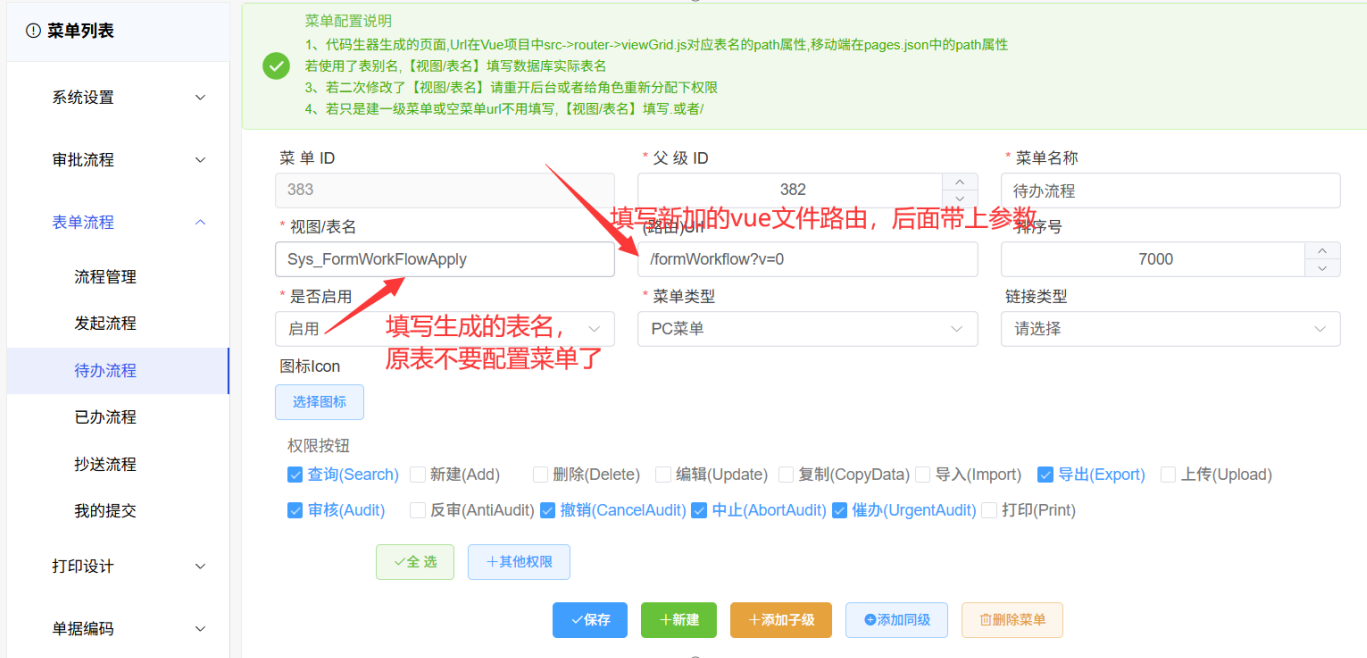Decrease the parent ID with down arrow
The height and width of the screenshot is (658, 1367).
[x=960, y=198]
